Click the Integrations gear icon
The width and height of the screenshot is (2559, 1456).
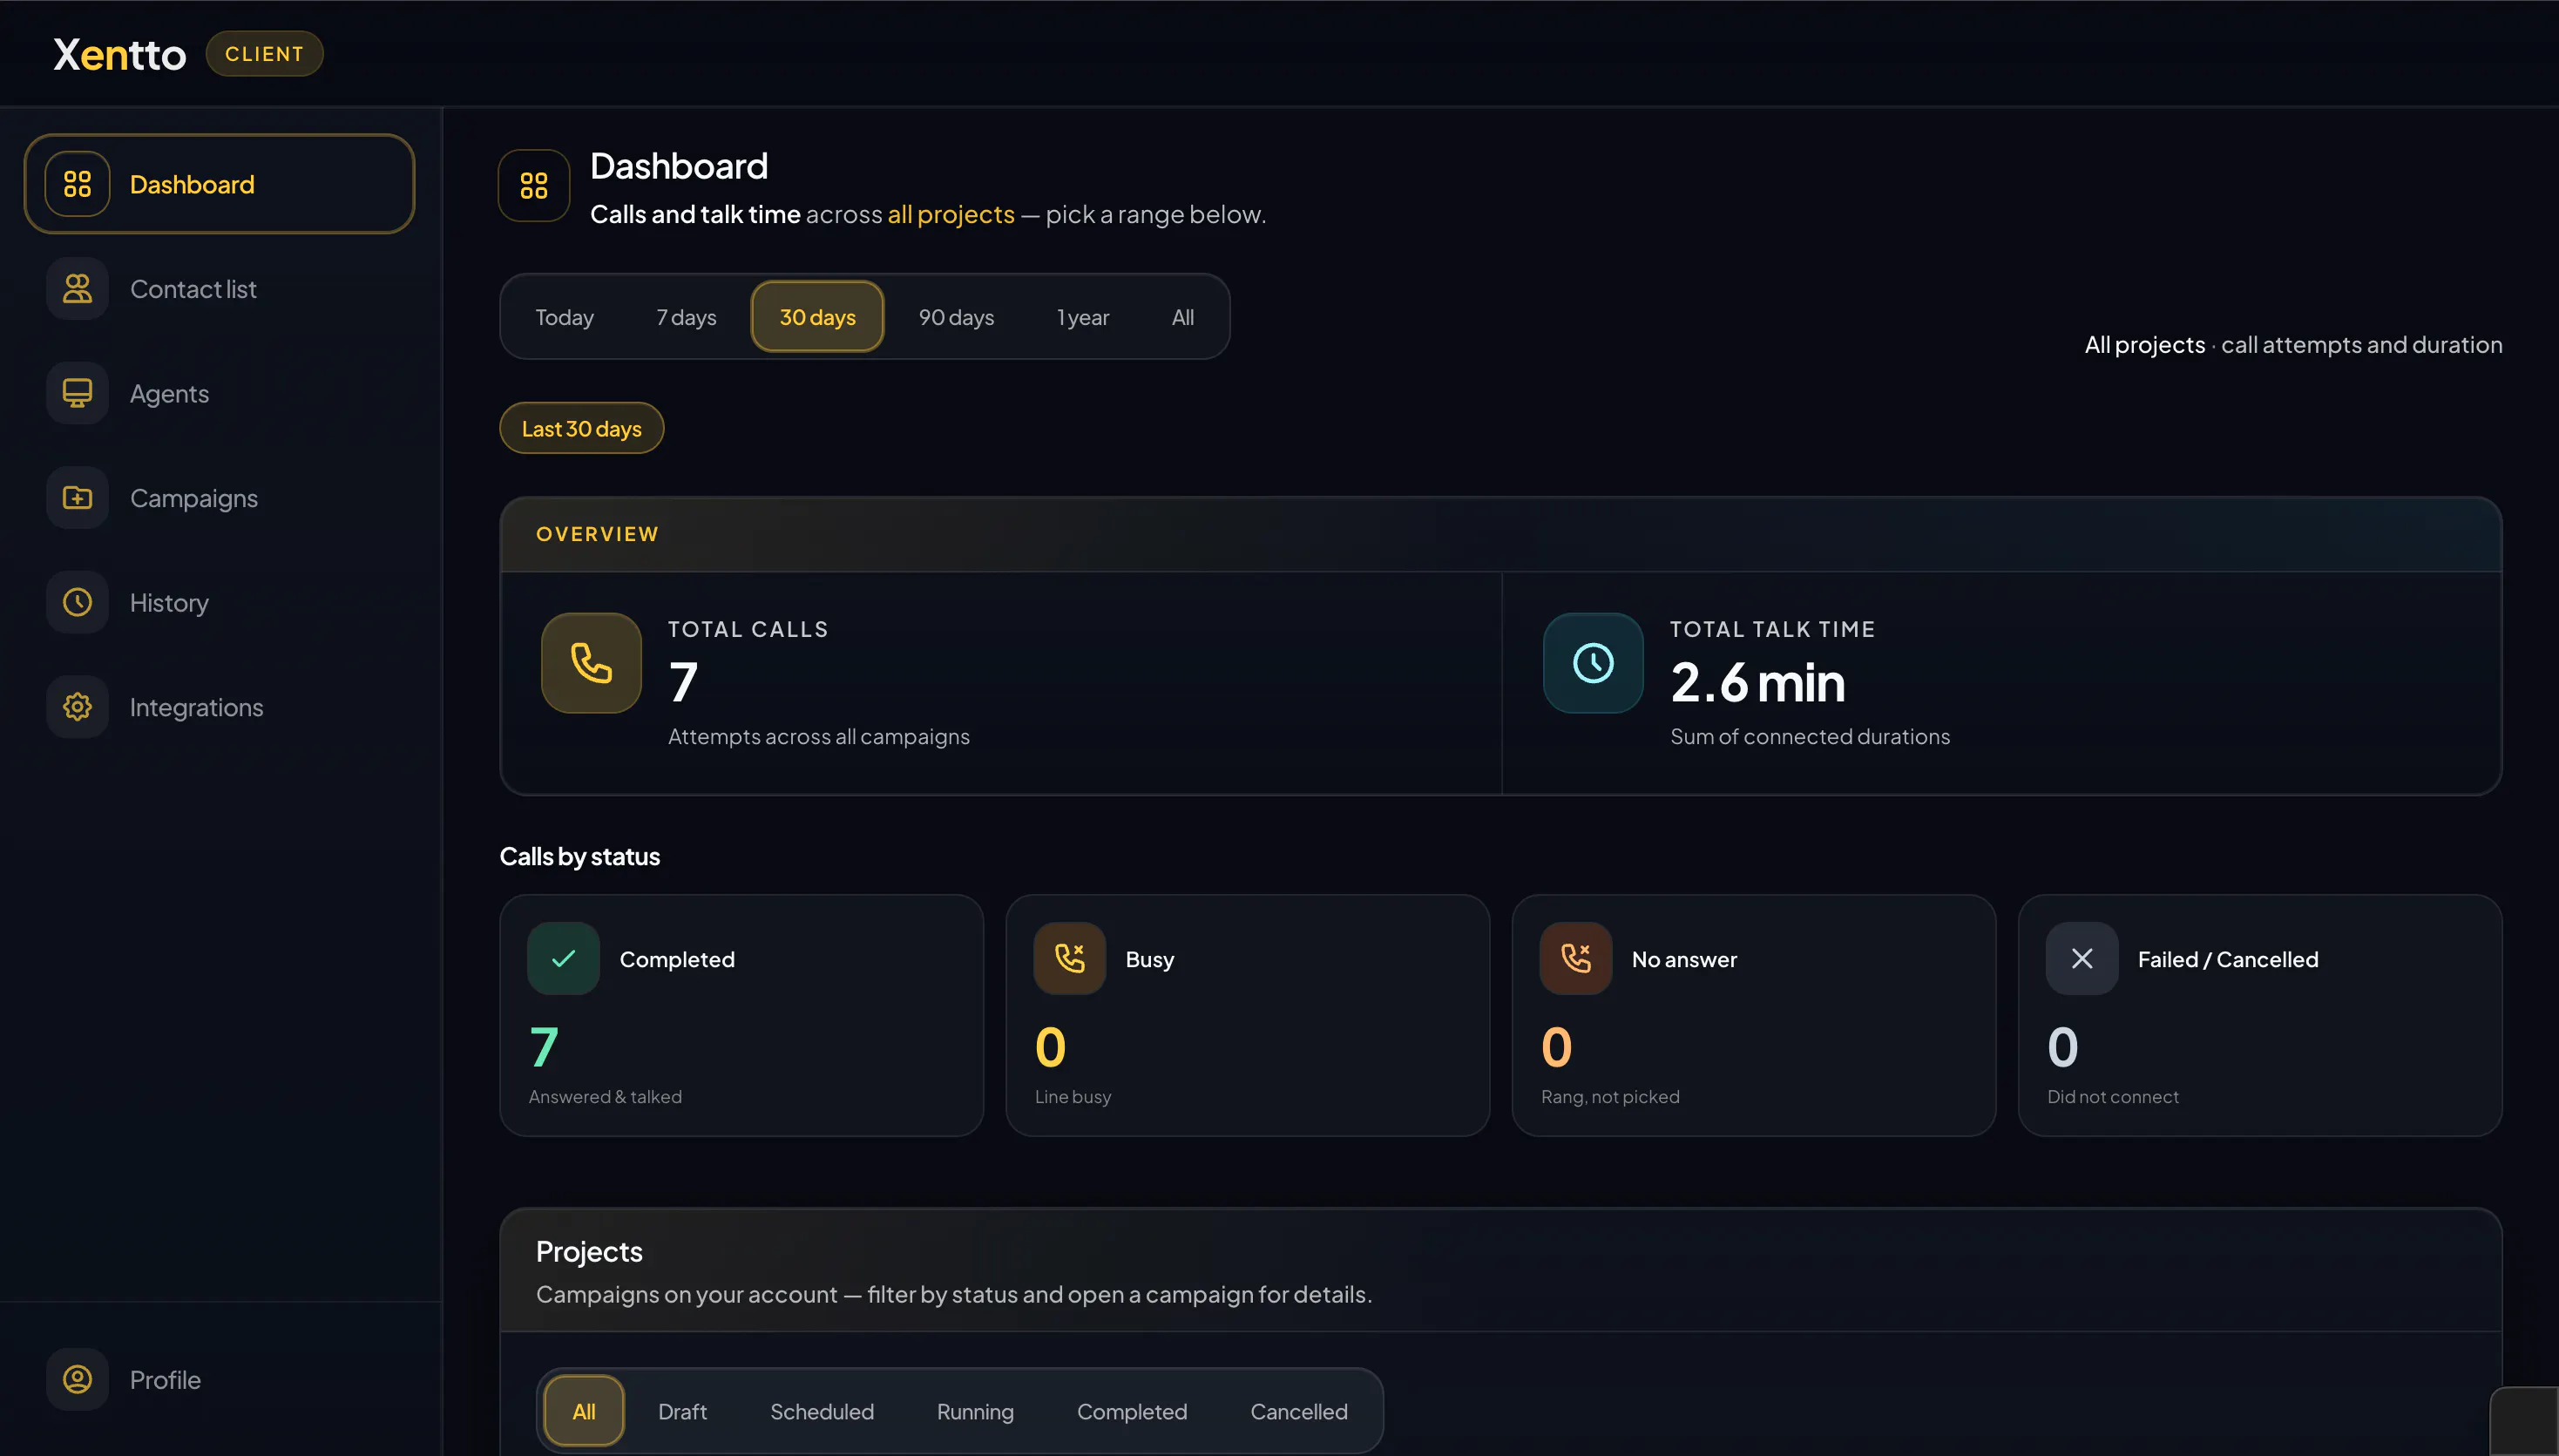tap(77, 707)
